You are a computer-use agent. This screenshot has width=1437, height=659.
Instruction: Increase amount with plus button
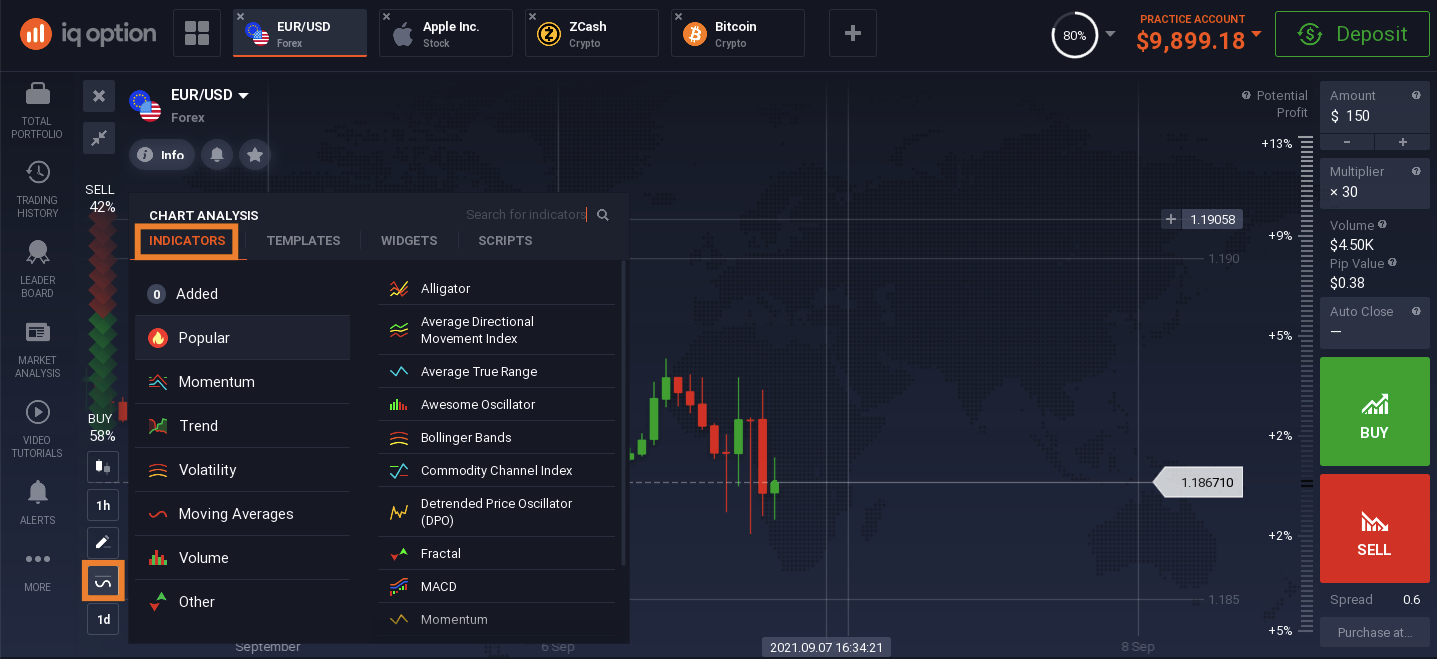[x=1403, y=142]
